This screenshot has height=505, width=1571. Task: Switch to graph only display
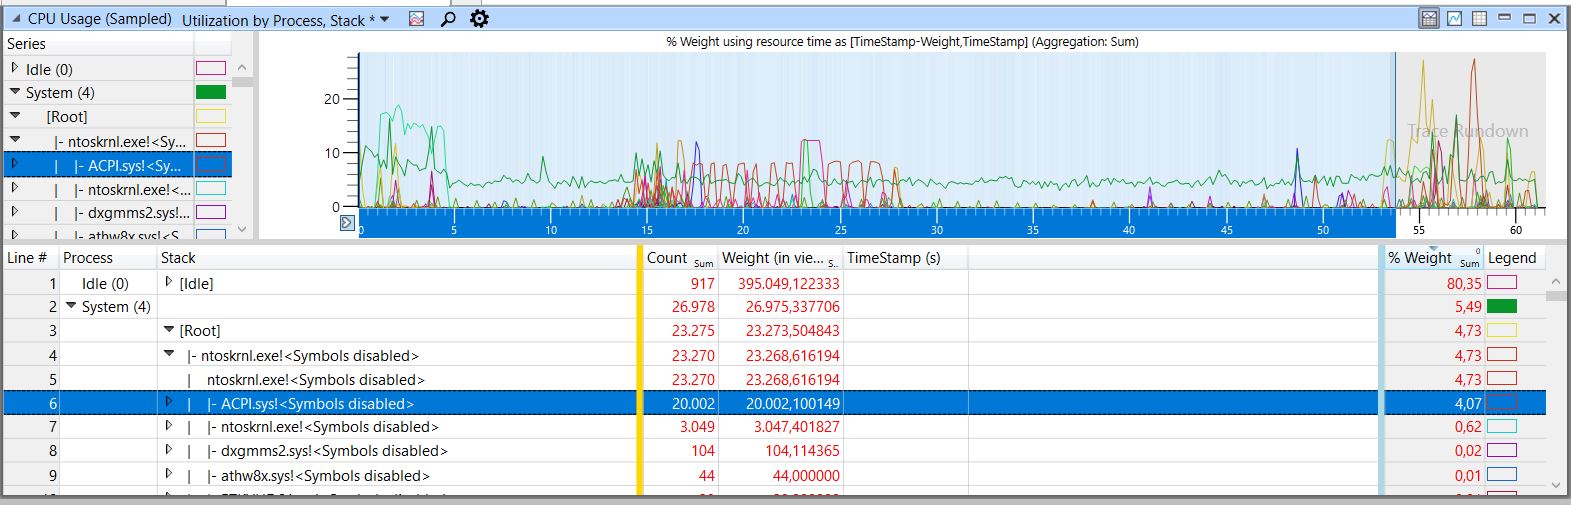coord(1454,19)
